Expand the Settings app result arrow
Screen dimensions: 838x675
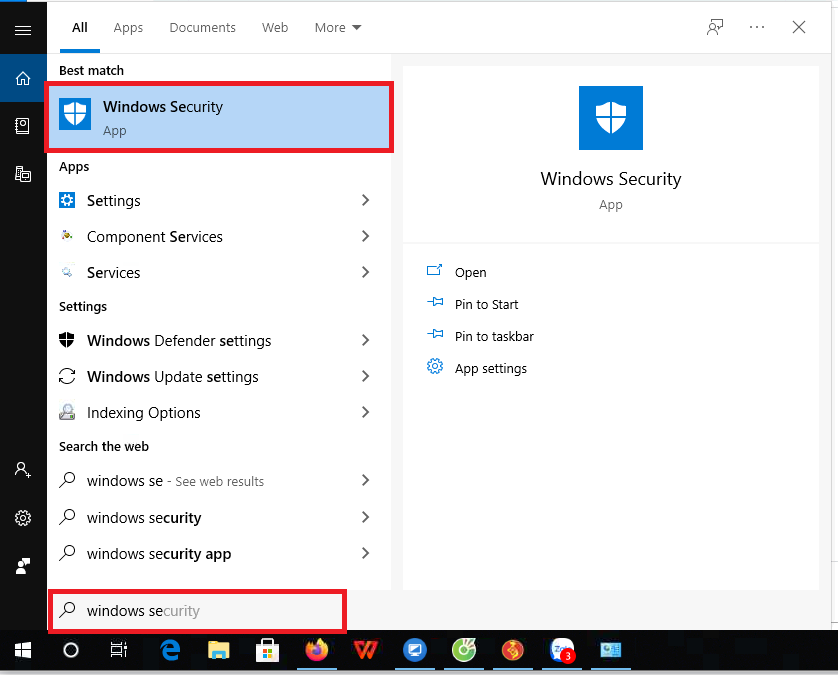tap(366, 200)
